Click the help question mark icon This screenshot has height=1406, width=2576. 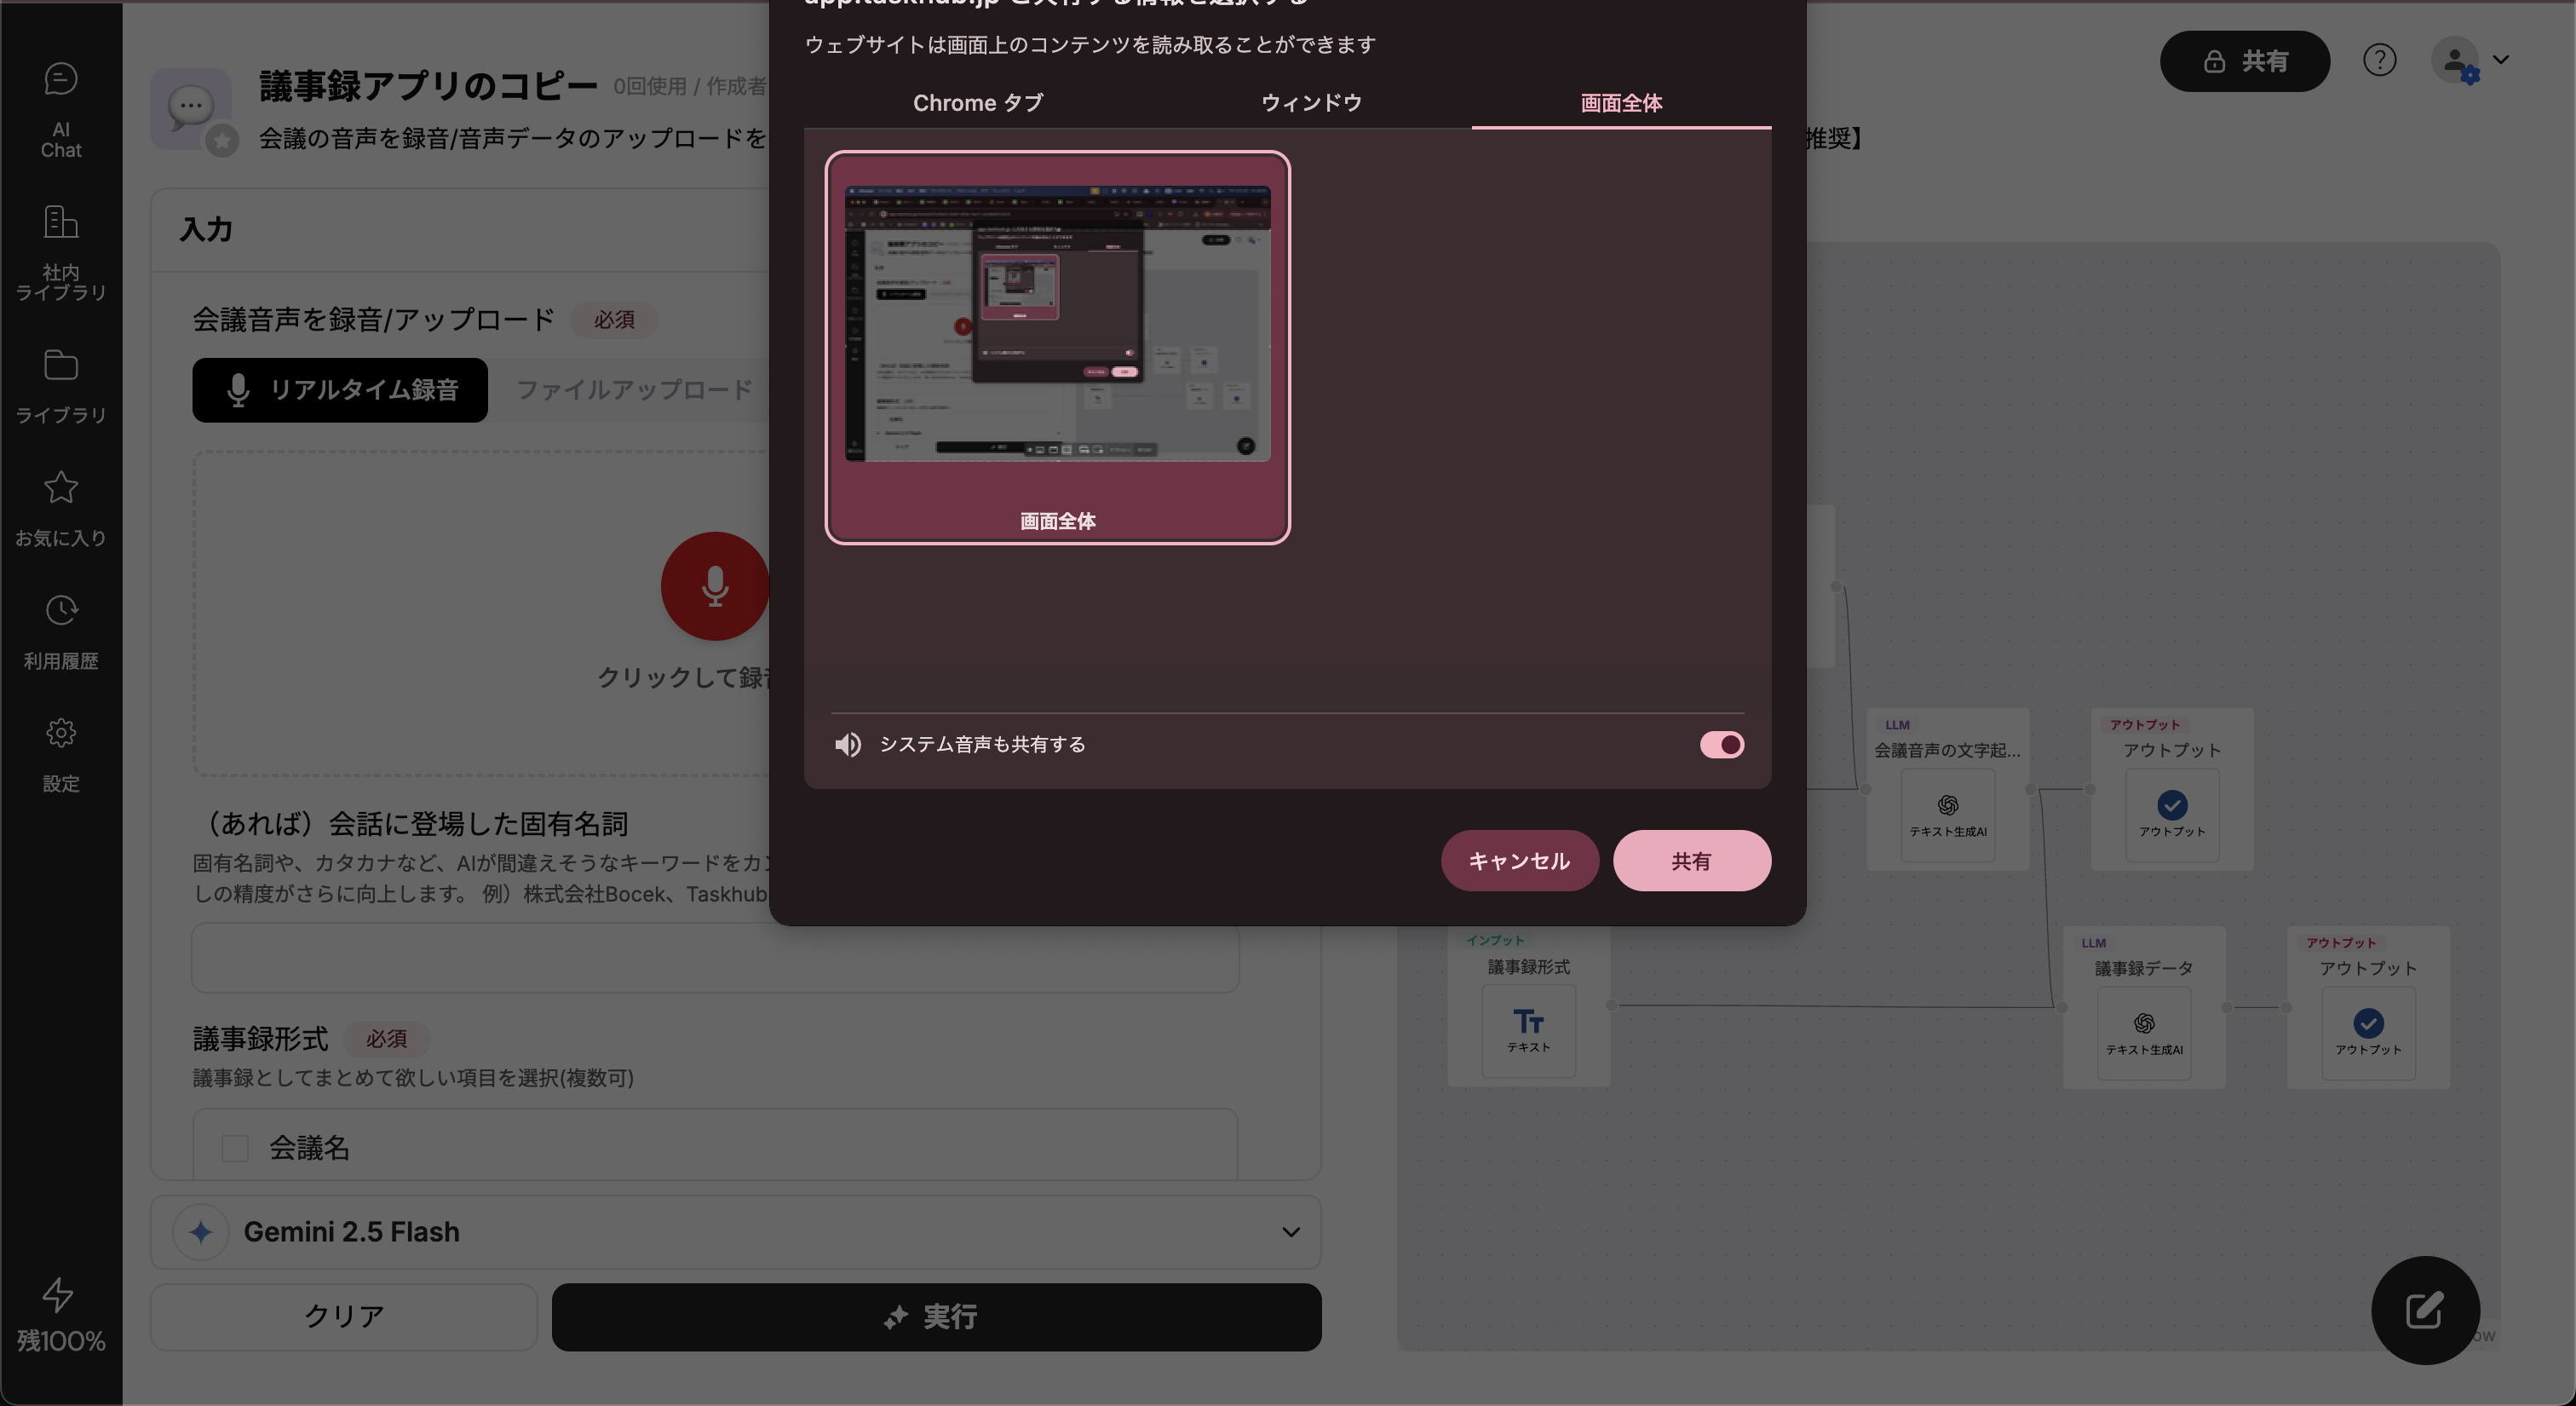coord(2379,61)
